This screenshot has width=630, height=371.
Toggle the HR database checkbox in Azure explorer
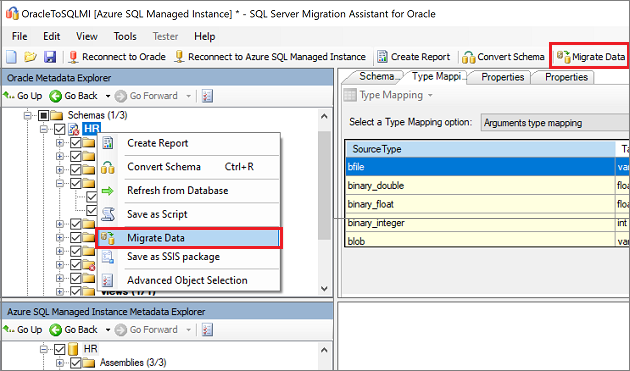point(59,349)
